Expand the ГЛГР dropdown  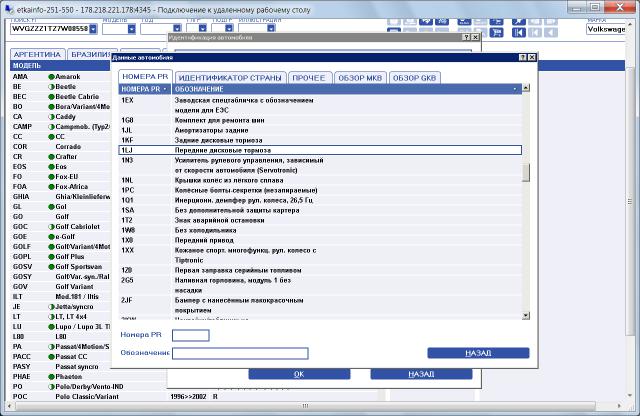pyautogui.click(x=202, y=28)
